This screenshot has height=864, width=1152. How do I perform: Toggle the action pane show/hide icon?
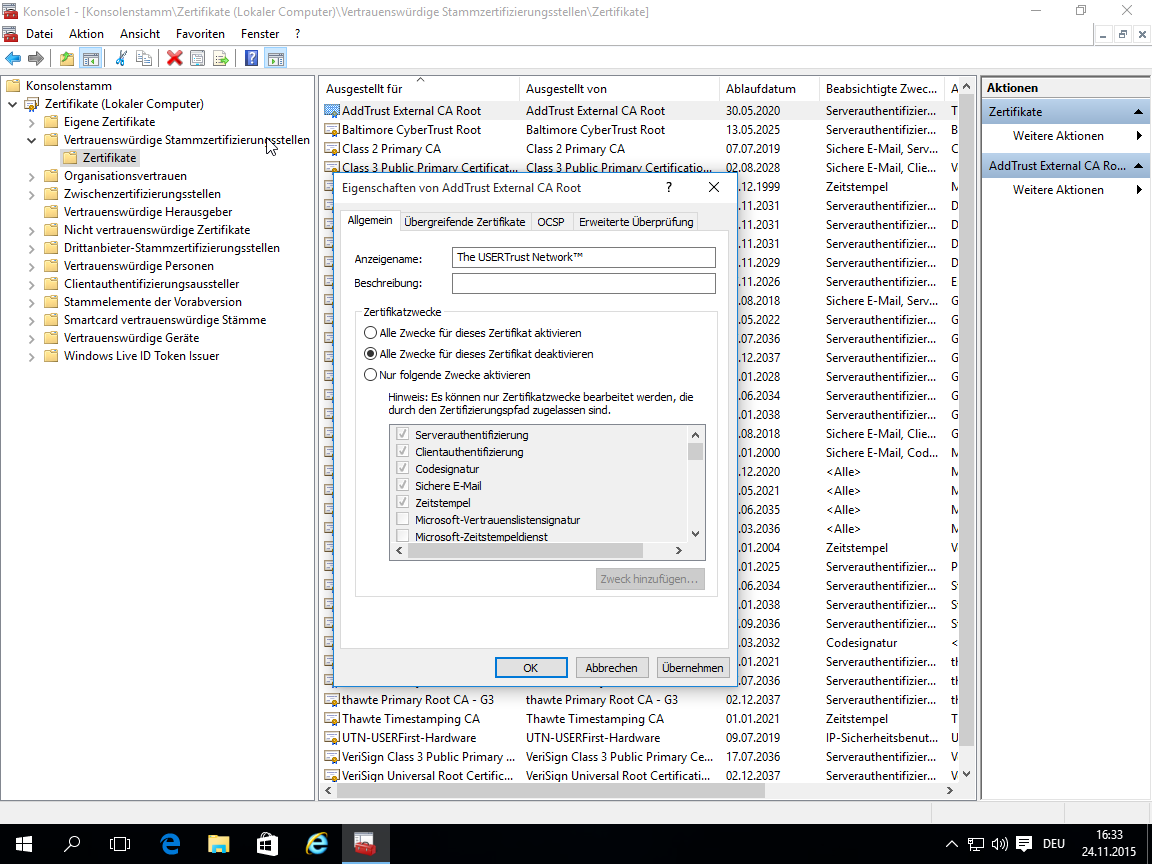click(x=276, y=58)
